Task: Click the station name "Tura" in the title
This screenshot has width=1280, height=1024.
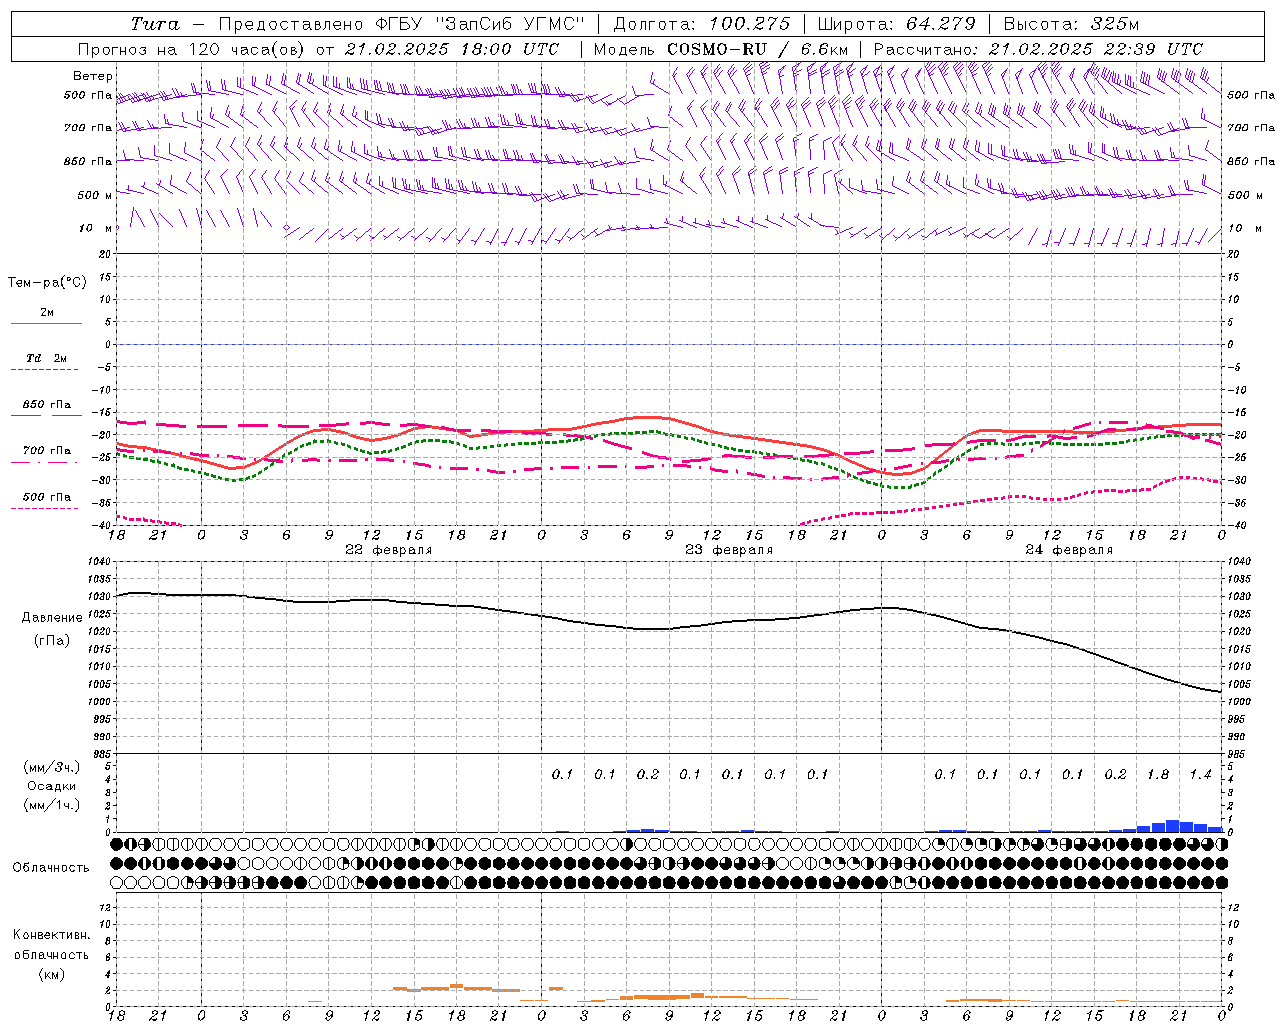Action: click(x=155, y=24)
